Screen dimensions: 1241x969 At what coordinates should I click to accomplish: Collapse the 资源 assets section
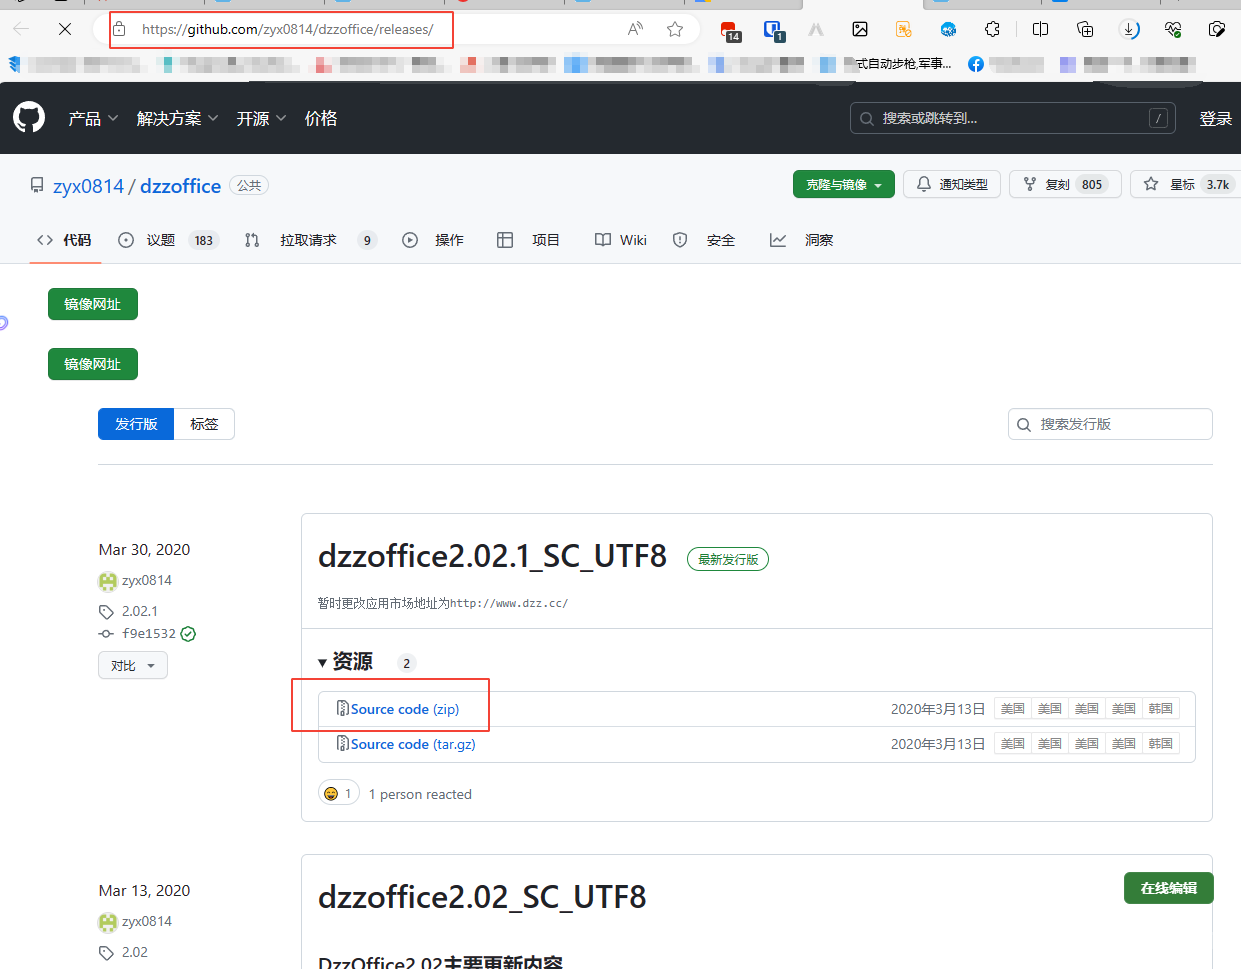pyautogui.click(x=345, y=662)
